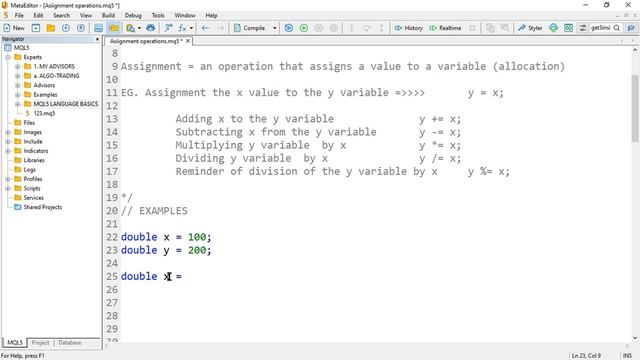
Task: Open the File menu
Action: (x=19, y=15)
